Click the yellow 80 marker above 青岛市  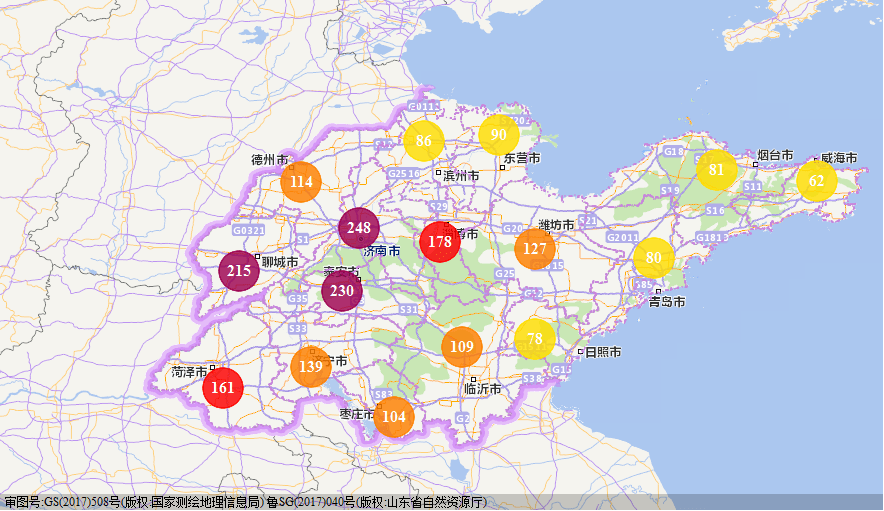point(654,258)
